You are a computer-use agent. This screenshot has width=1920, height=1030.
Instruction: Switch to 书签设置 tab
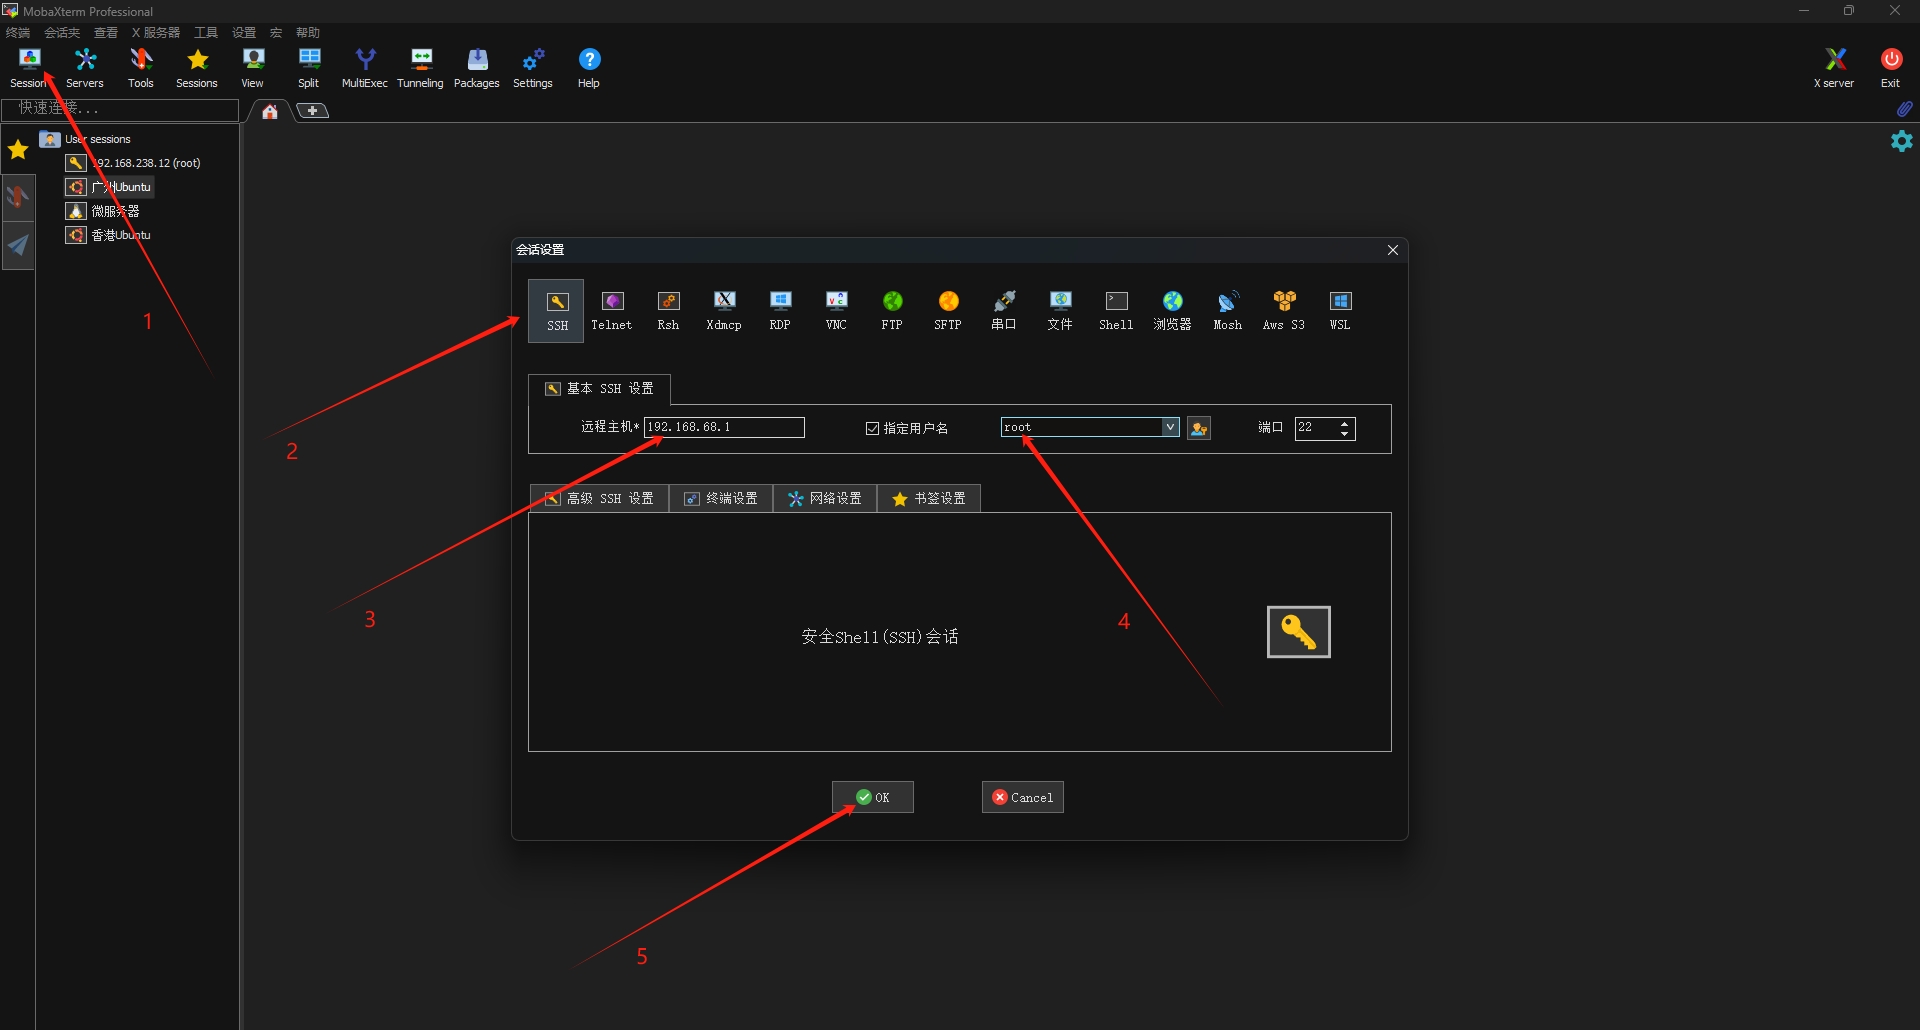coord(929,498)
